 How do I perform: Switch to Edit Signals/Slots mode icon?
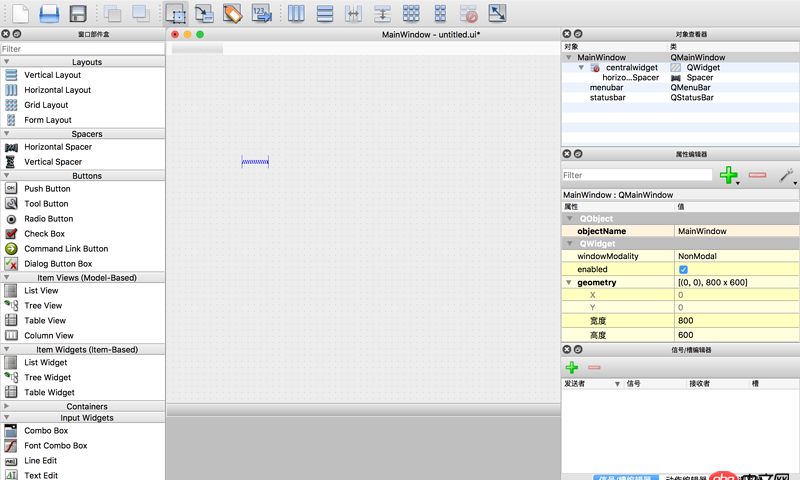pyautogui.click(x=204, y=13)
